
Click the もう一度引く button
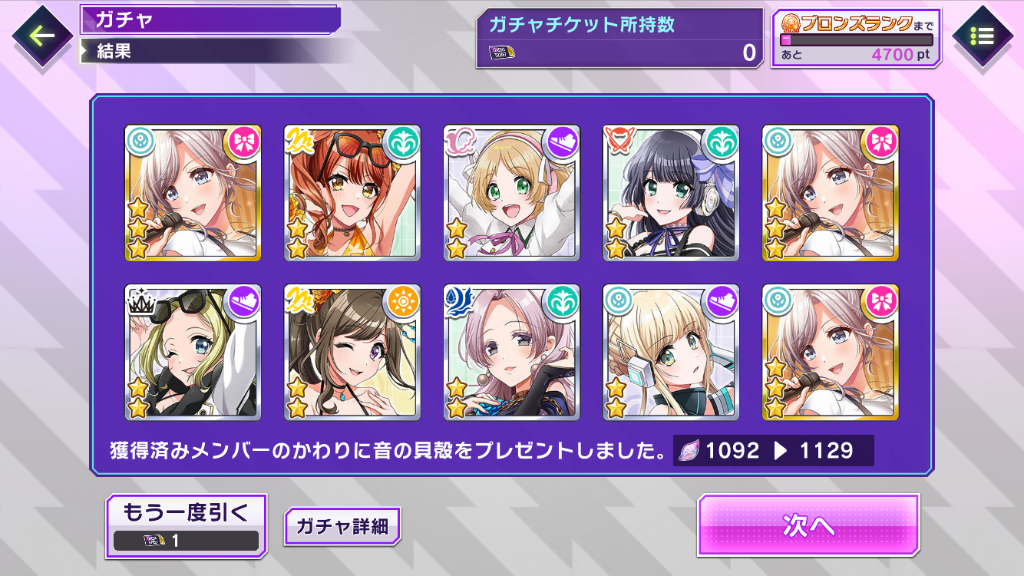coord(187,526)
